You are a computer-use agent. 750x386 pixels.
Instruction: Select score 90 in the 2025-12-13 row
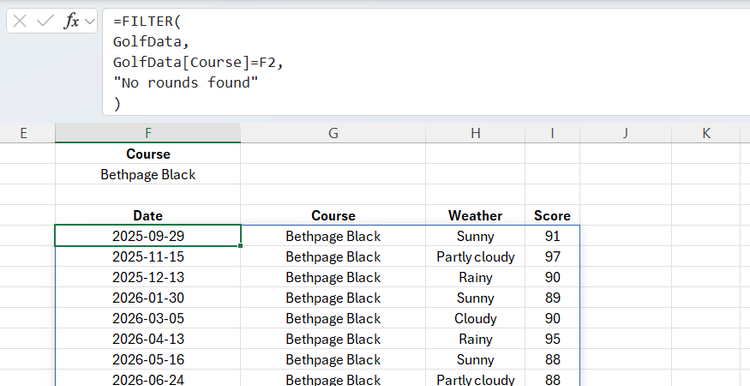pyautogui.click(x=552, y=277)
